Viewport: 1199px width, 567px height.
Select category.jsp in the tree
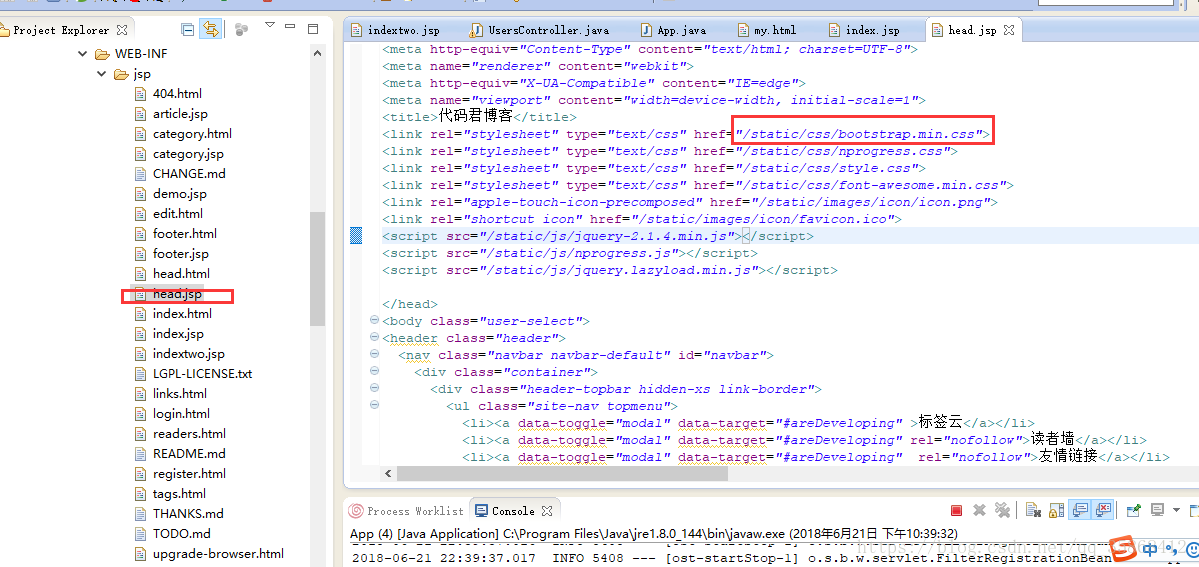tap(188, 154)
